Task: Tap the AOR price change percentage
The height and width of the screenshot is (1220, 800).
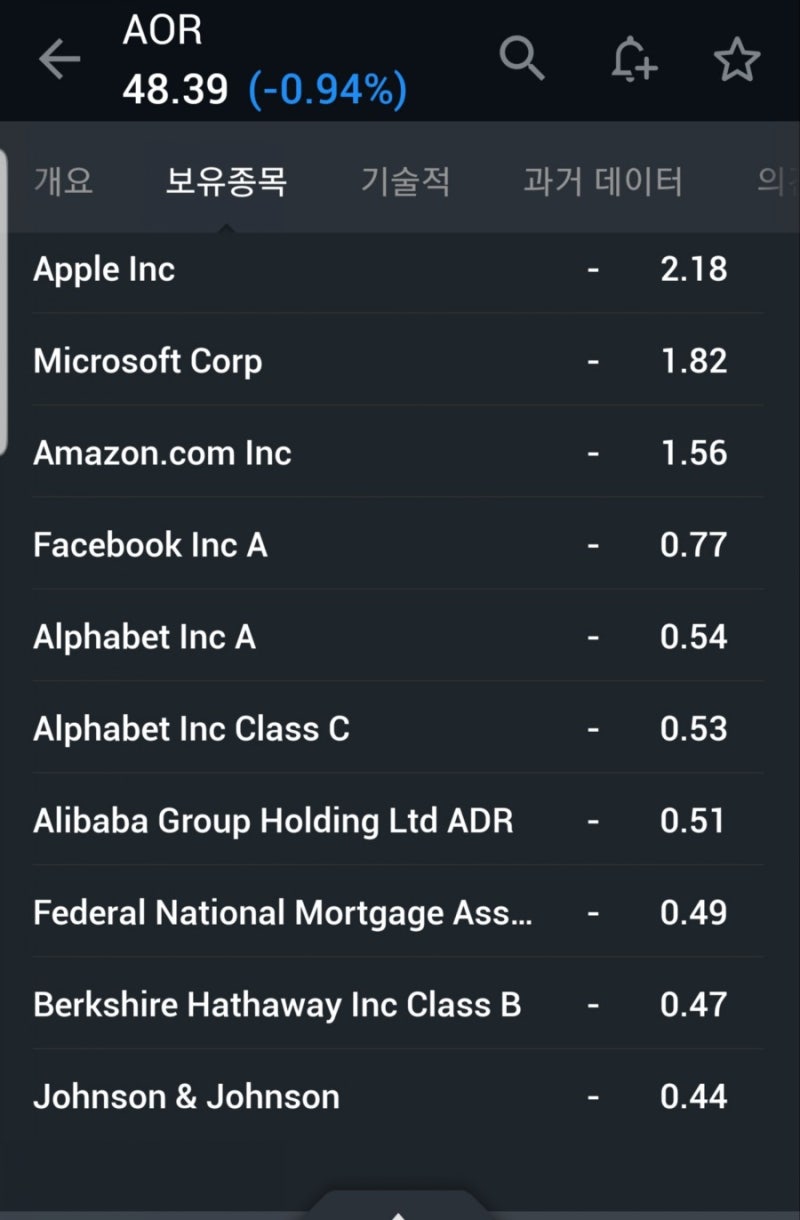Action: click(327, 91)
